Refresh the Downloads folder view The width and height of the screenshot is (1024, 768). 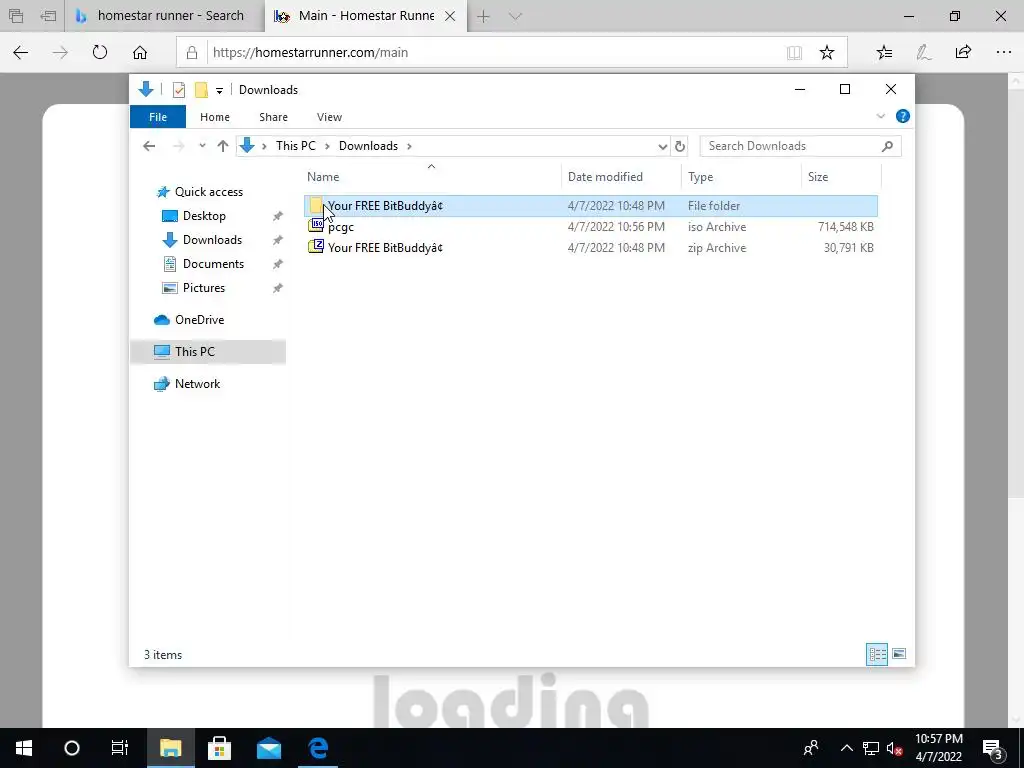pos(680,146)
